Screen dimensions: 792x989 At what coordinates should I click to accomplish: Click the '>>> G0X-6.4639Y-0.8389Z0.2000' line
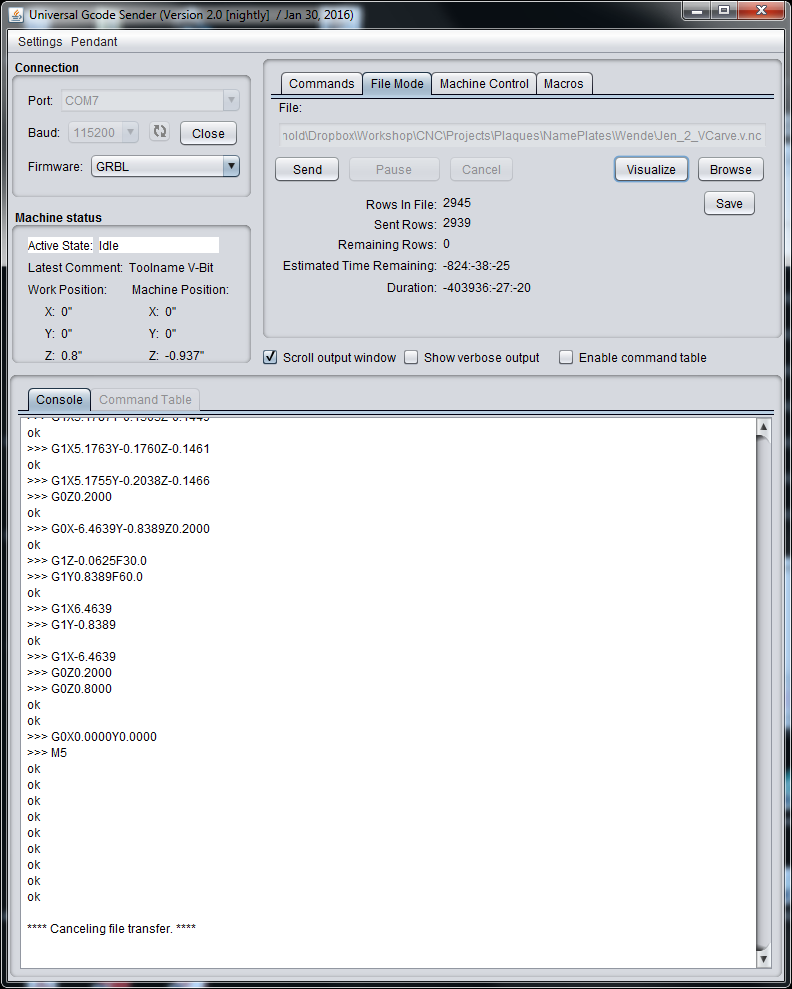(x=119, y=528)
